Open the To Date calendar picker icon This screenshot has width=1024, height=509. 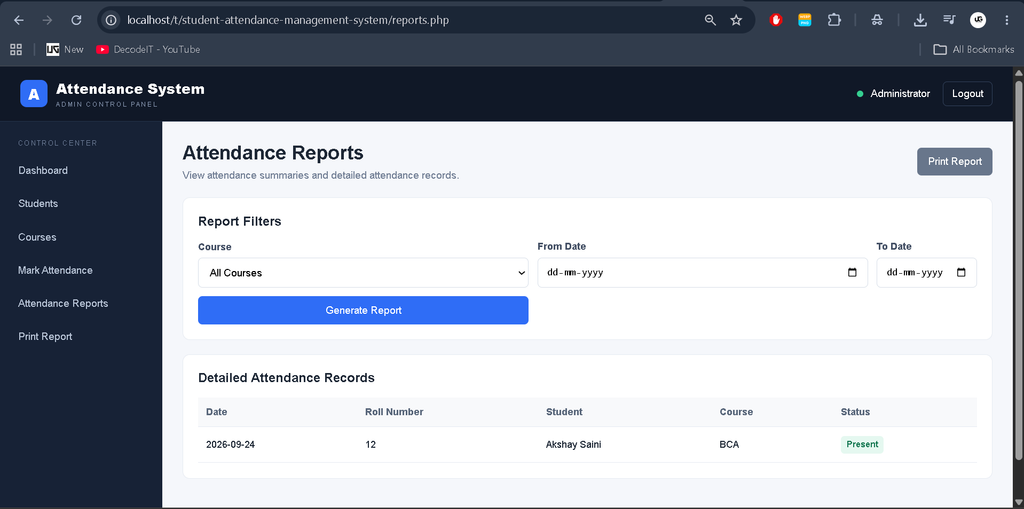(961, 272)
